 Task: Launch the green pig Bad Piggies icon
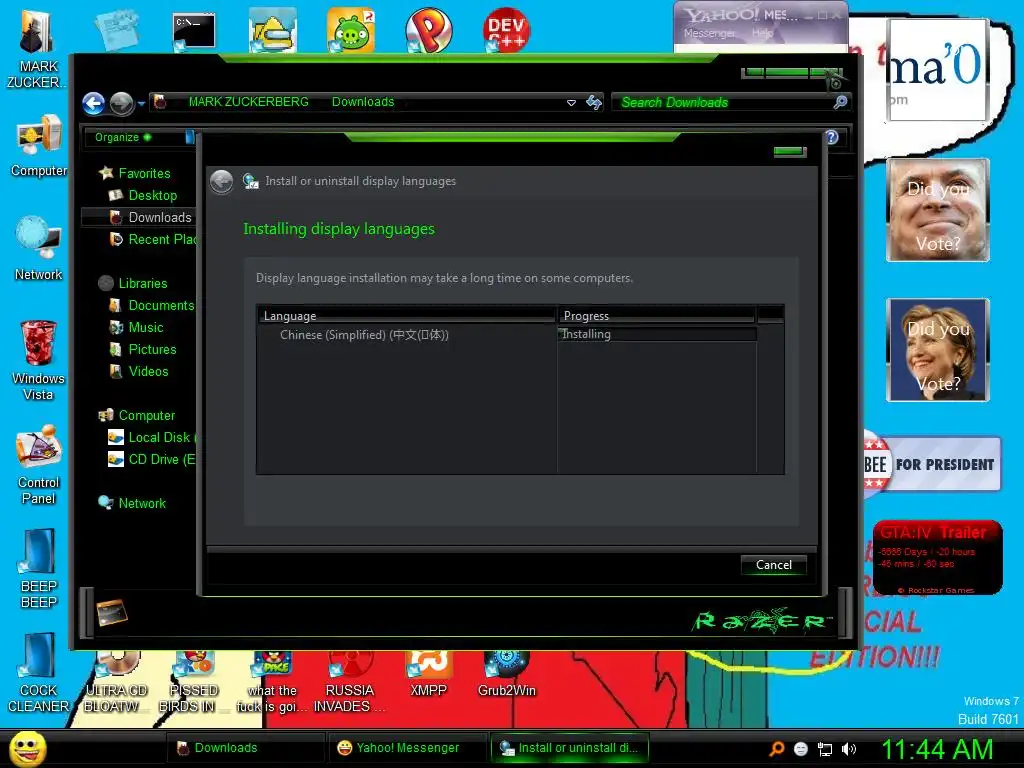[x=351, y=31]
